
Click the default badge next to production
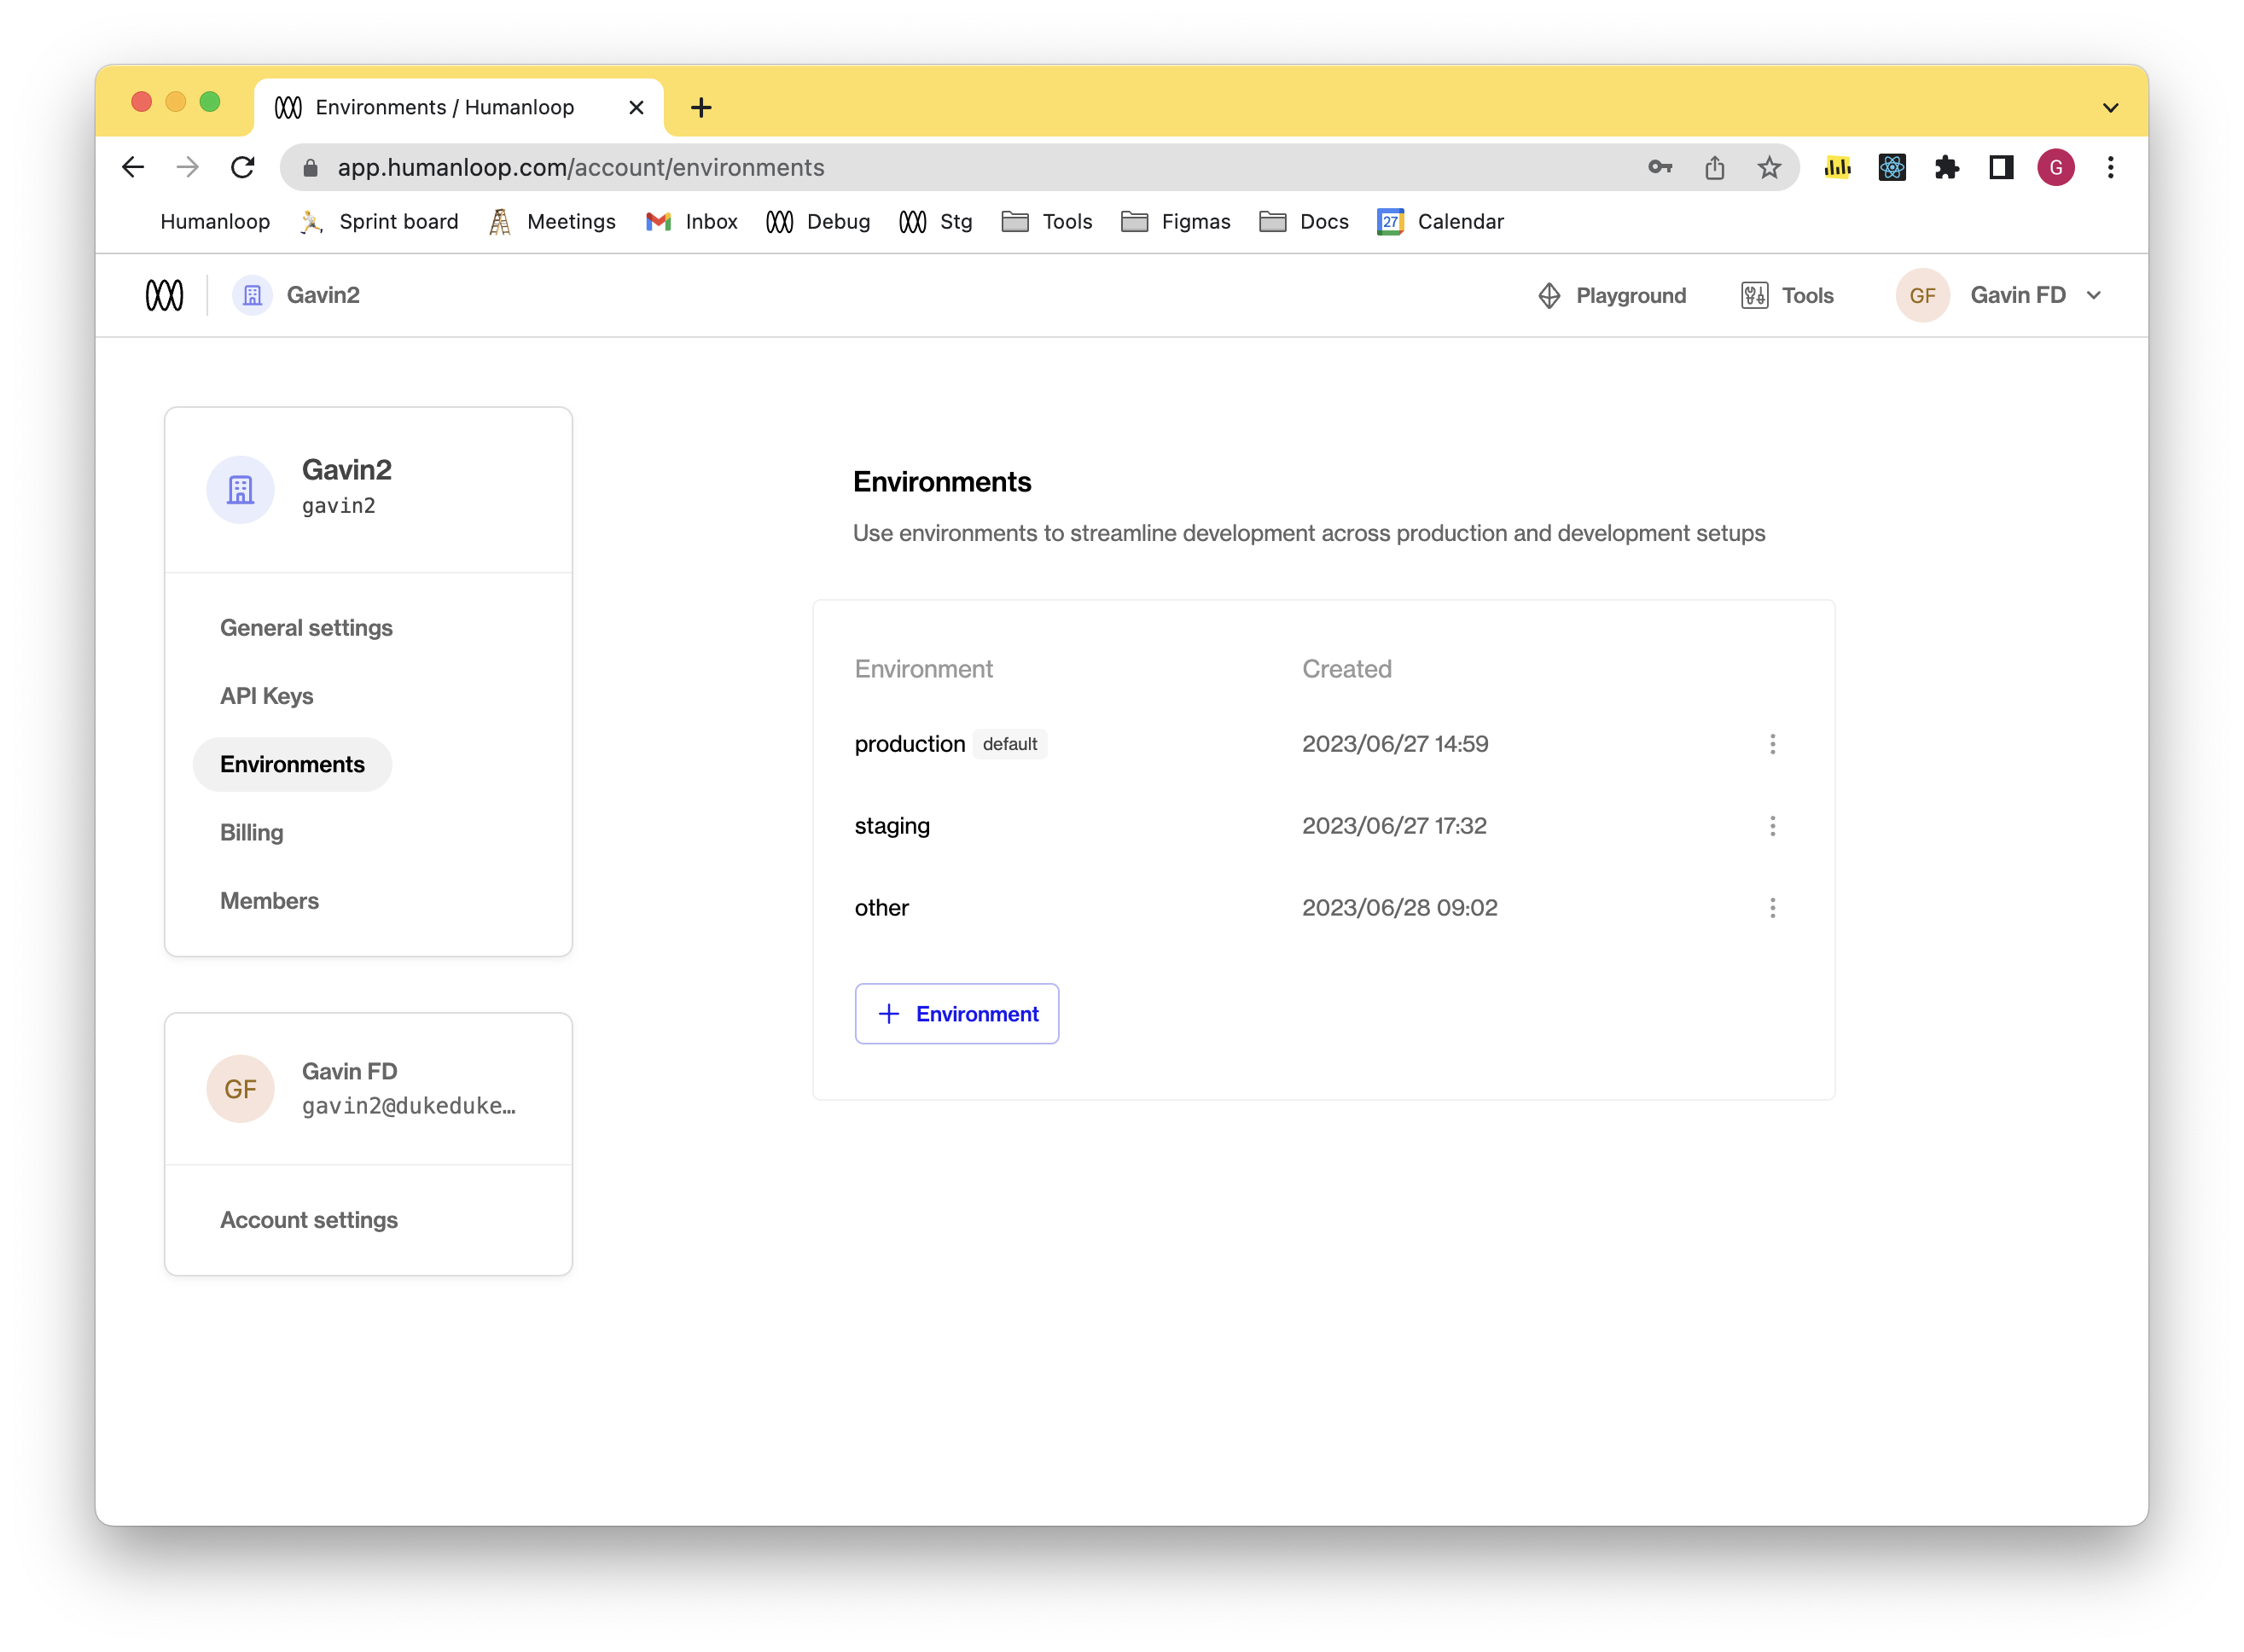point(1010,744)
